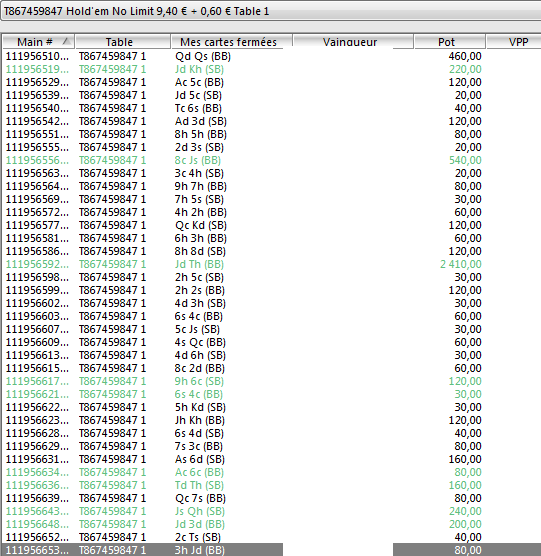541x556 pixels.
Task: Select highlighted hand 3h Jd (BB)
Action: [271, 550]
